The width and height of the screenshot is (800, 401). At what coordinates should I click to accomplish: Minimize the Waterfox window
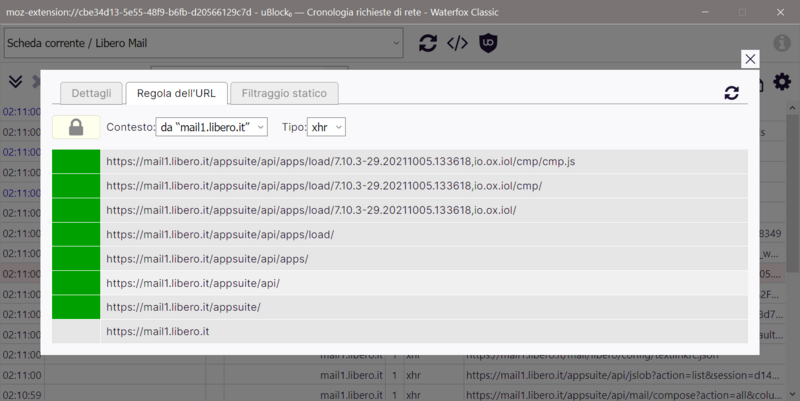(x=705, y=12)
